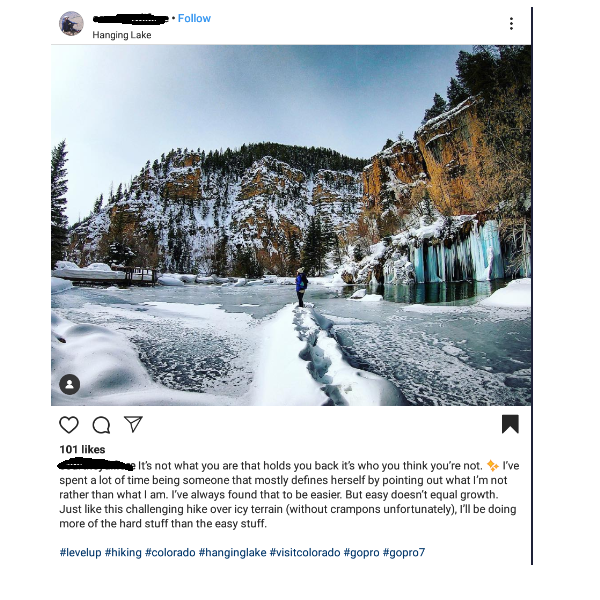Open the #hiking hashtag
Viewport: 600px width, 600px height.
[x=123, y=553]
